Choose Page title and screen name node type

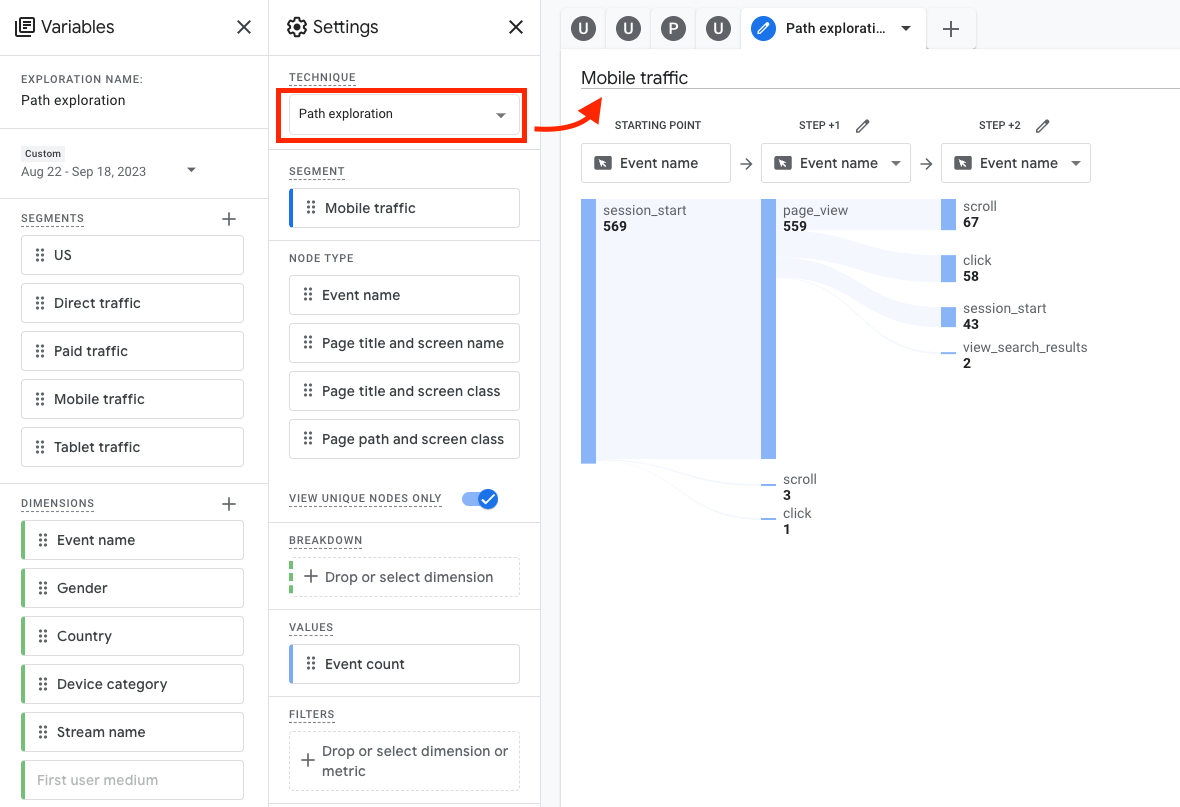click(404, 343)
